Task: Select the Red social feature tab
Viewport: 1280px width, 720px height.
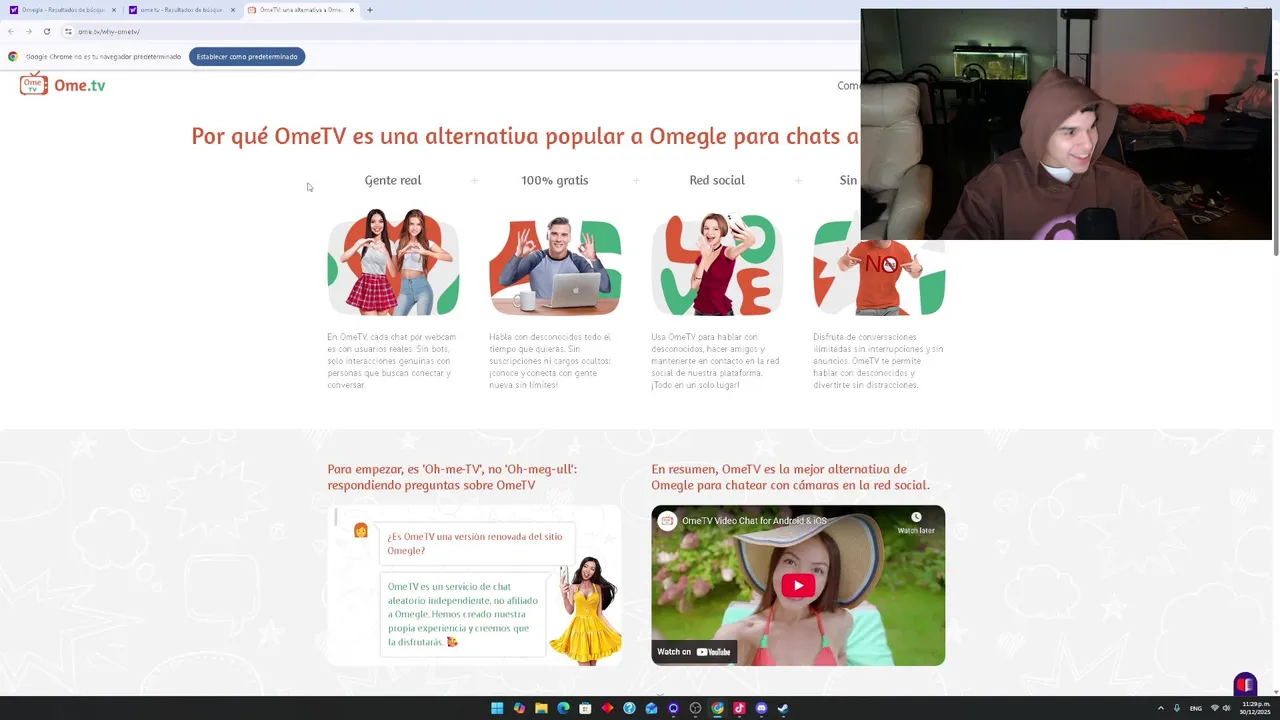Action: point(717,180)
